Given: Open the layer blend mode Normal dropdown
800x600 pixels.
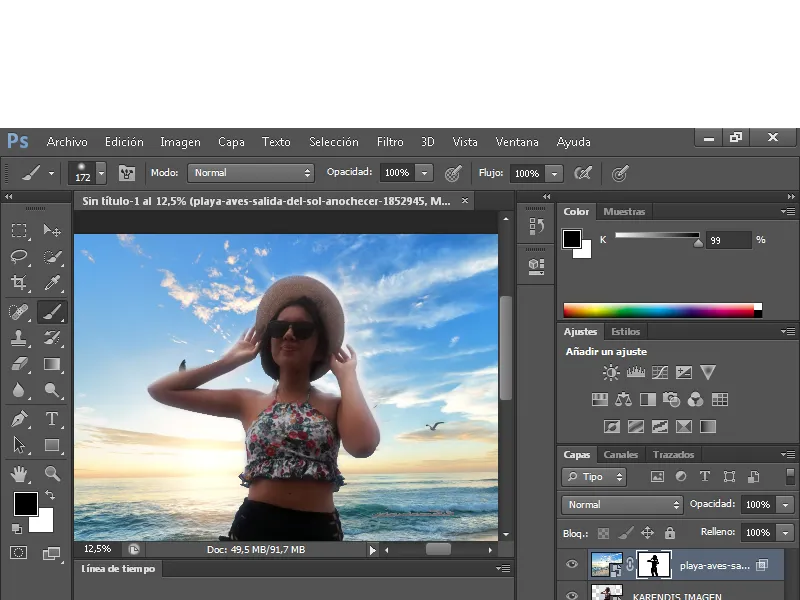Looking at the screenshot, I should 622,505.
